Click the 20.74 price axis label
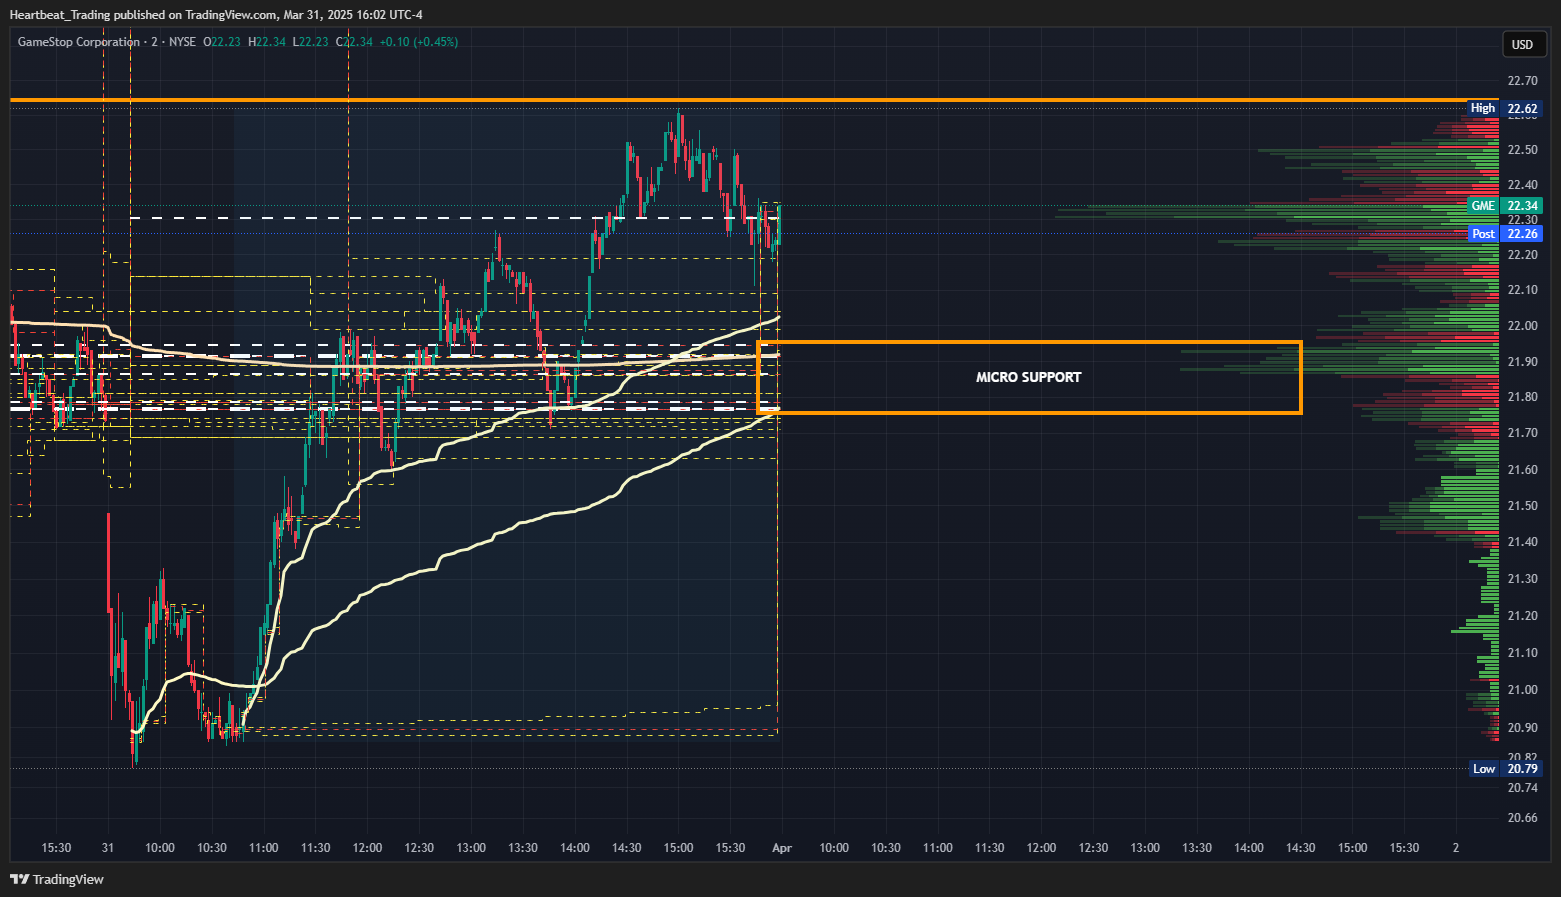 click(x=1522, y=788)
